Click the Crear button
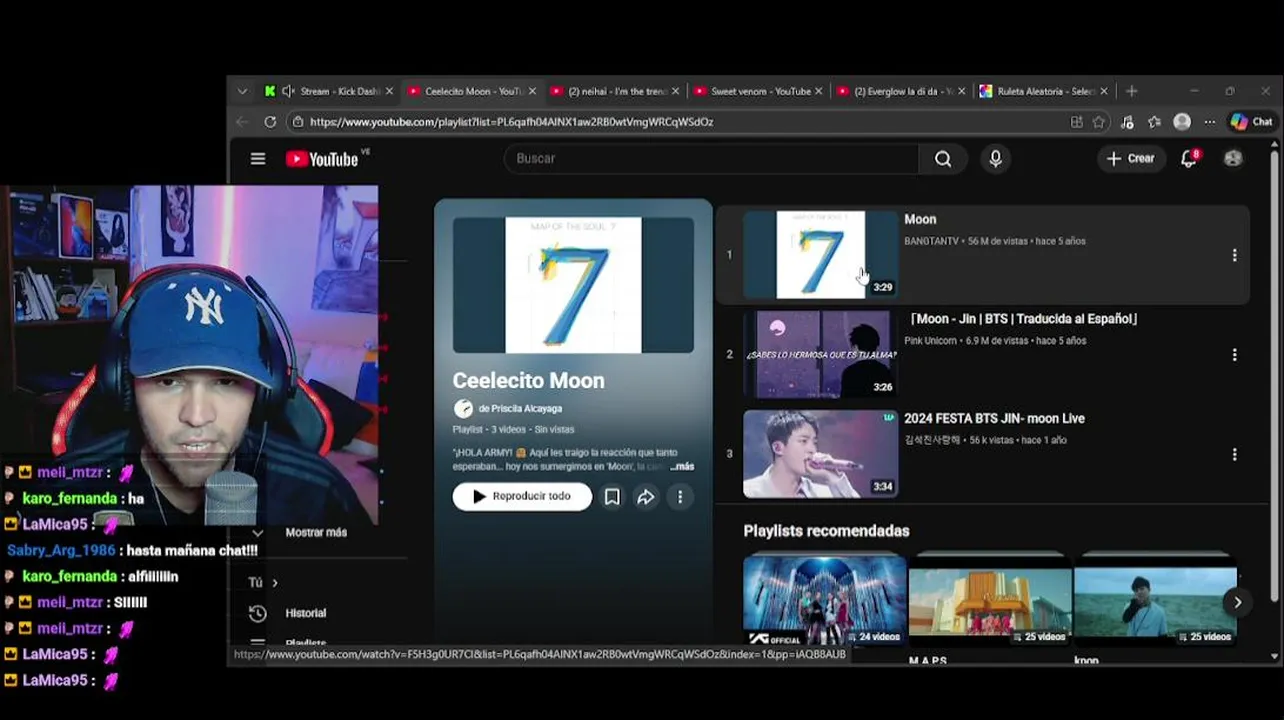1284x720 pixels. [1130, 159]
